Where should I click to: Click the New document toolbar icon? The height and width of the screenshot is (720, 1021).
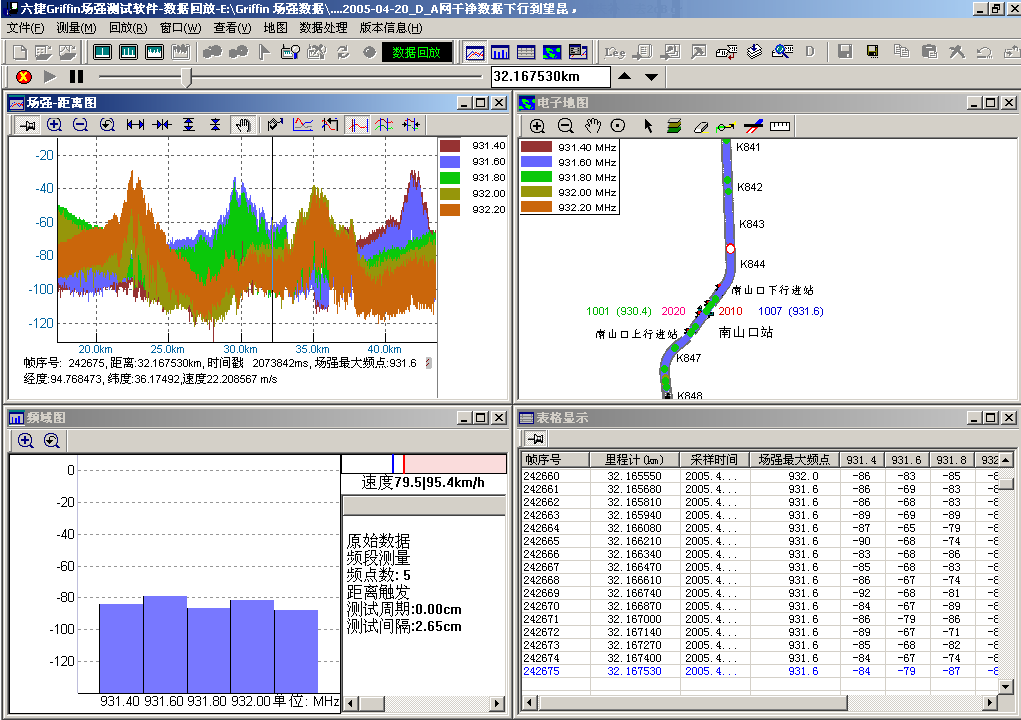20,52
